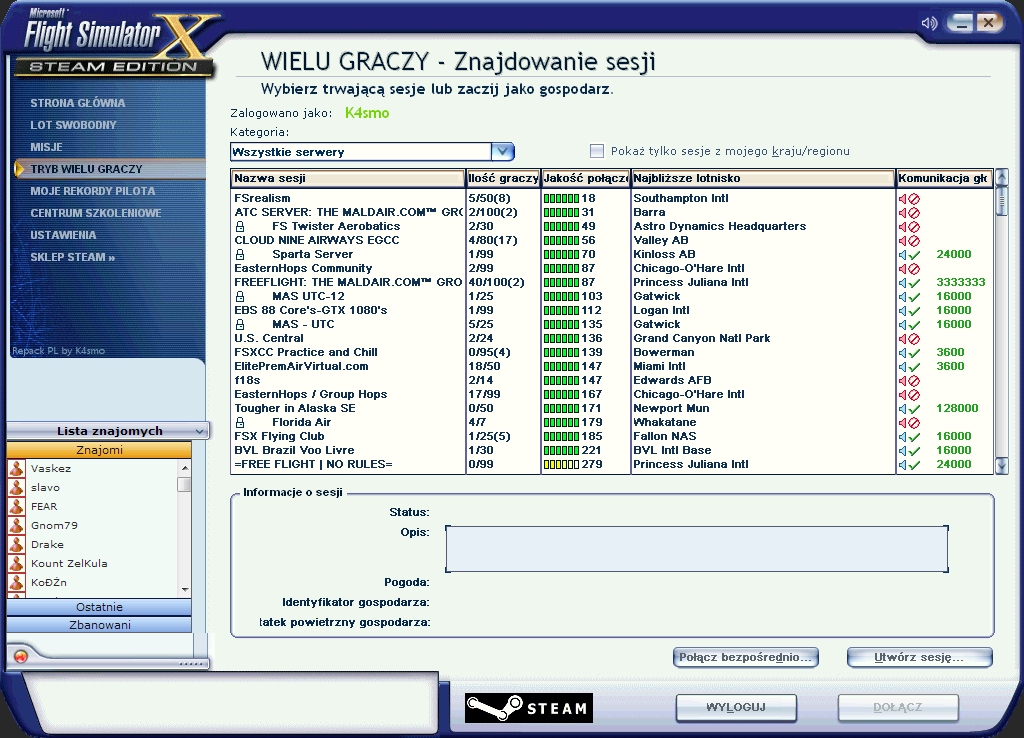Click the Steam logo banner
Viewport: 1024px width, 738px height.
point(529,708)
